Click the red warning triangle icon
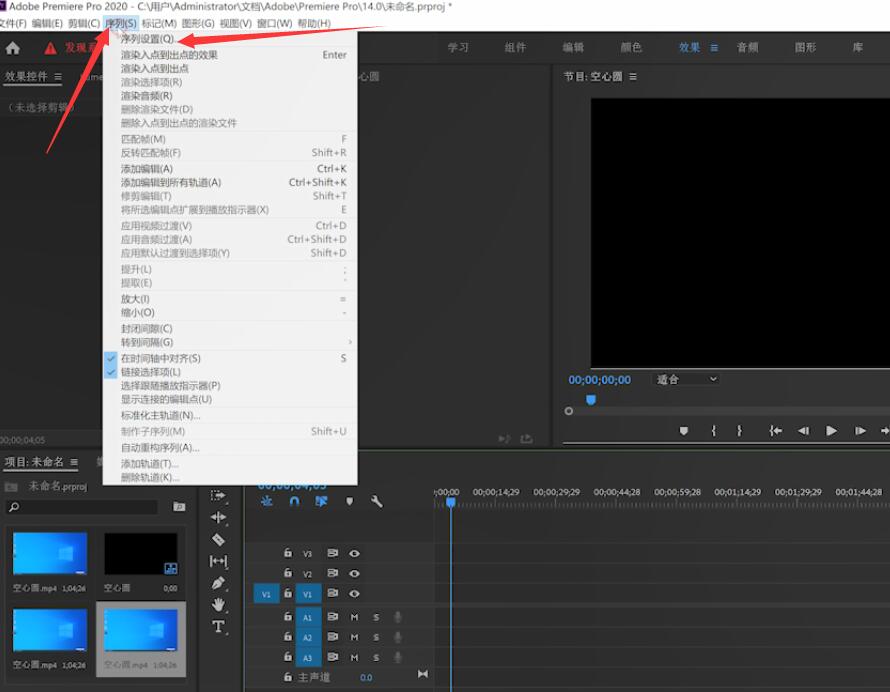Viewport: 890px width, 692px height. pos(51,48)
